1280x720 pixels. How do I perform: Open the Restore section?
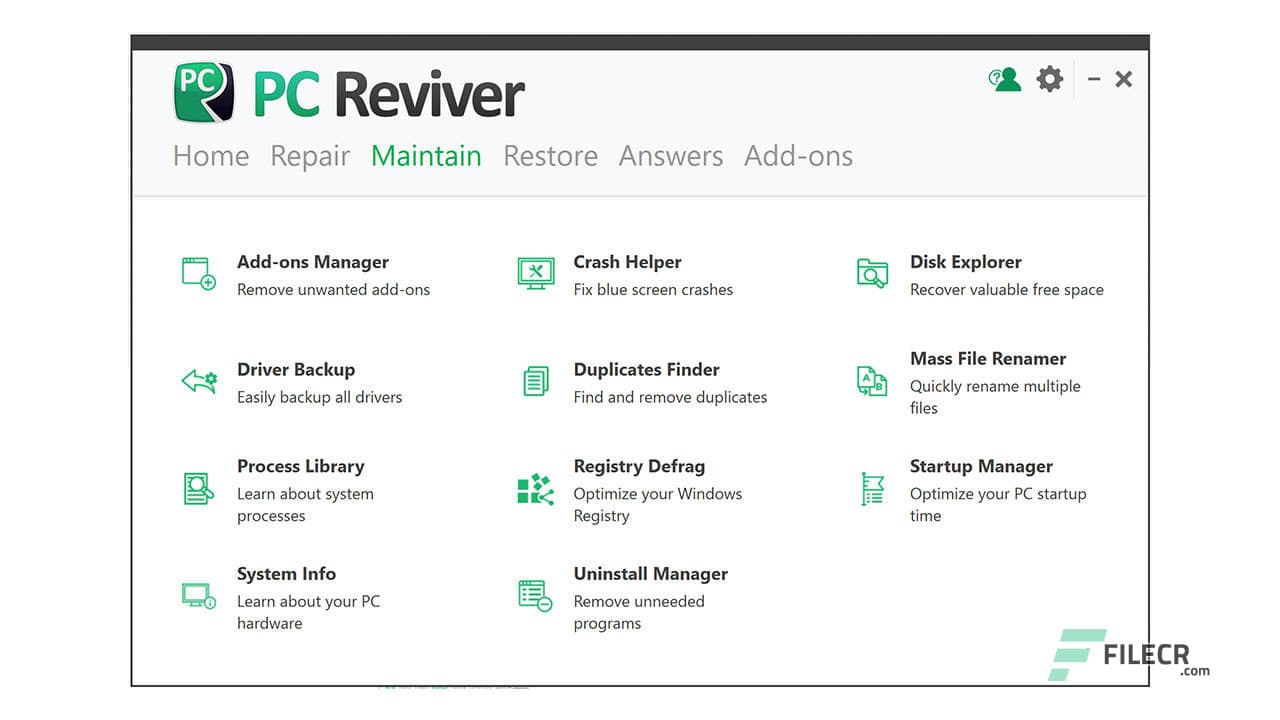tap(550, 156)
